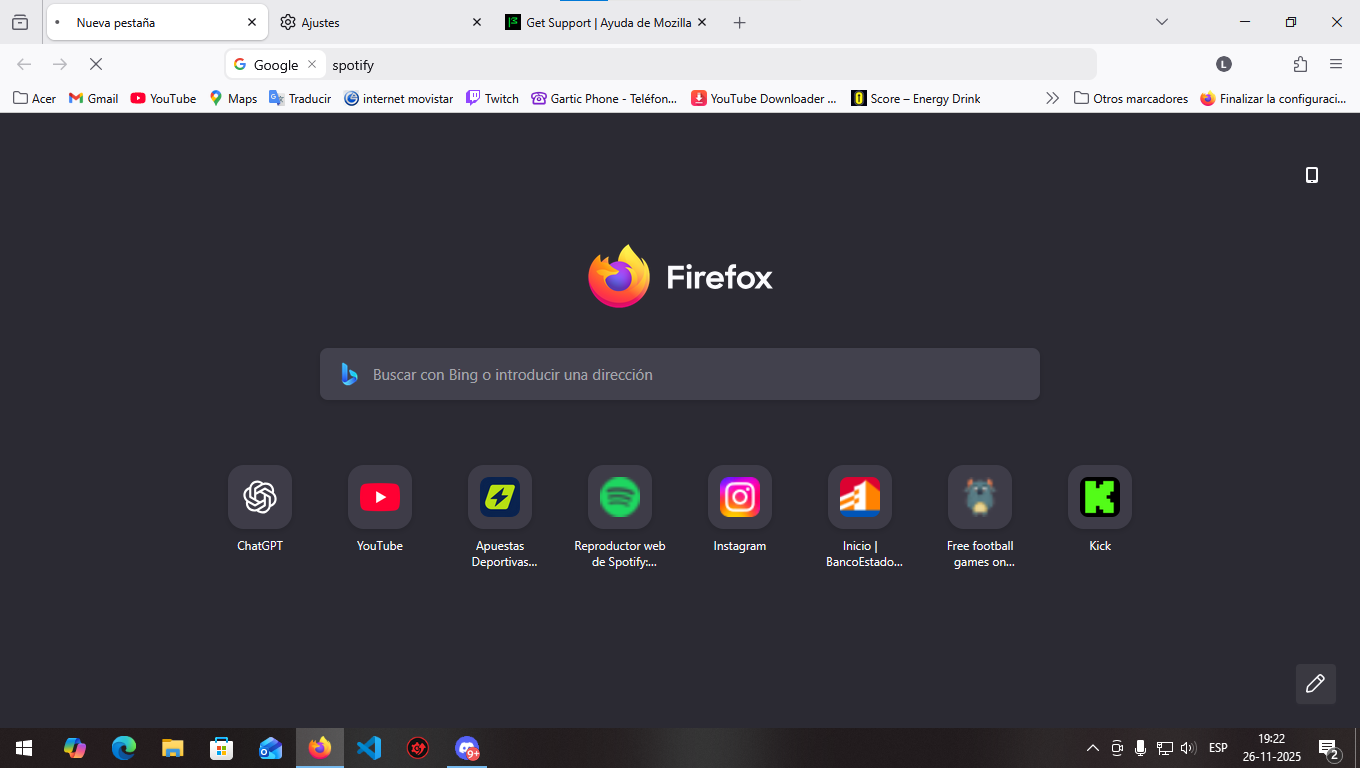Open the ChatGPT shortcut tile
The height and width of the screenshot is (768, 1360).
(260, 497)
